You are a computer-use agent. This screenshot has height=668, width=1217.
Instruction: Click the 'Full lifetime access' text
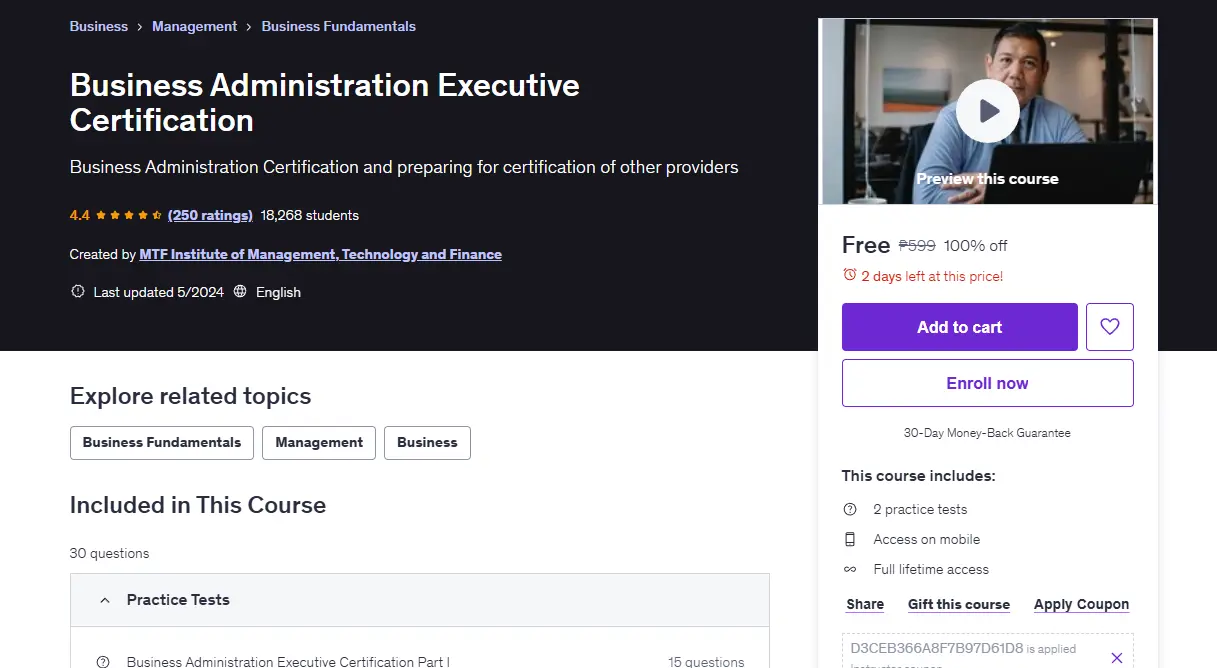[931, 569]
